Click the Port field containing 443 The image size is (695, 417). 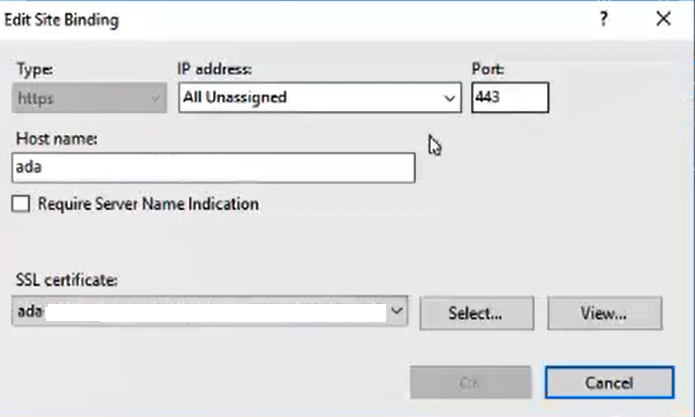510,98
